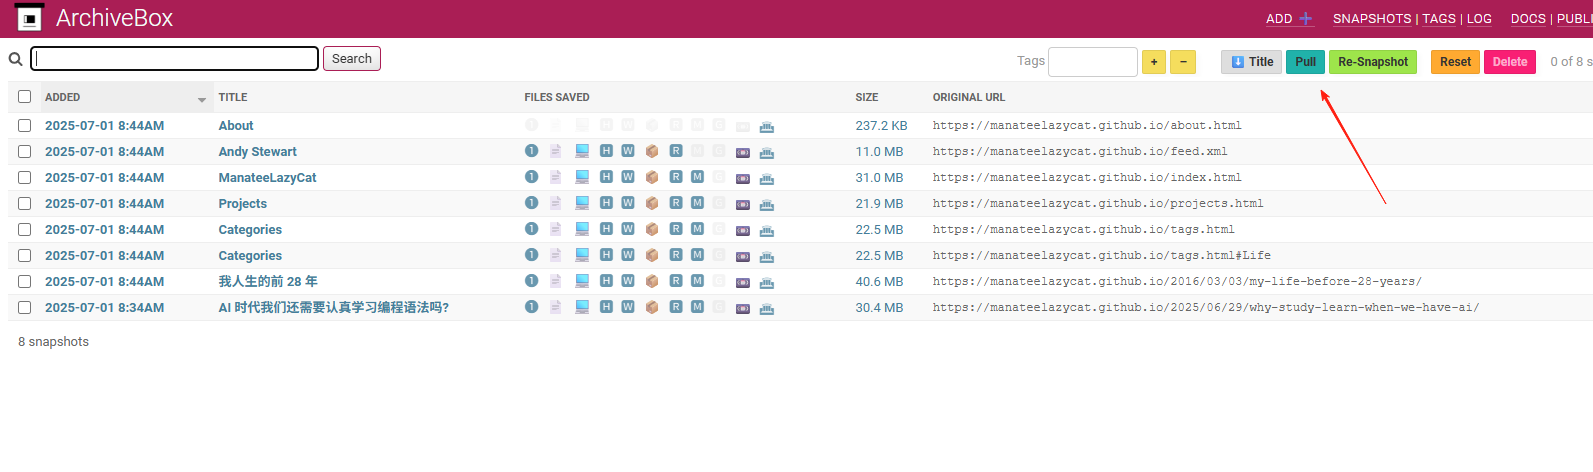Click the plus ADD link in header
This screenshot has height=472, width=1593.
pos(1289,18)
